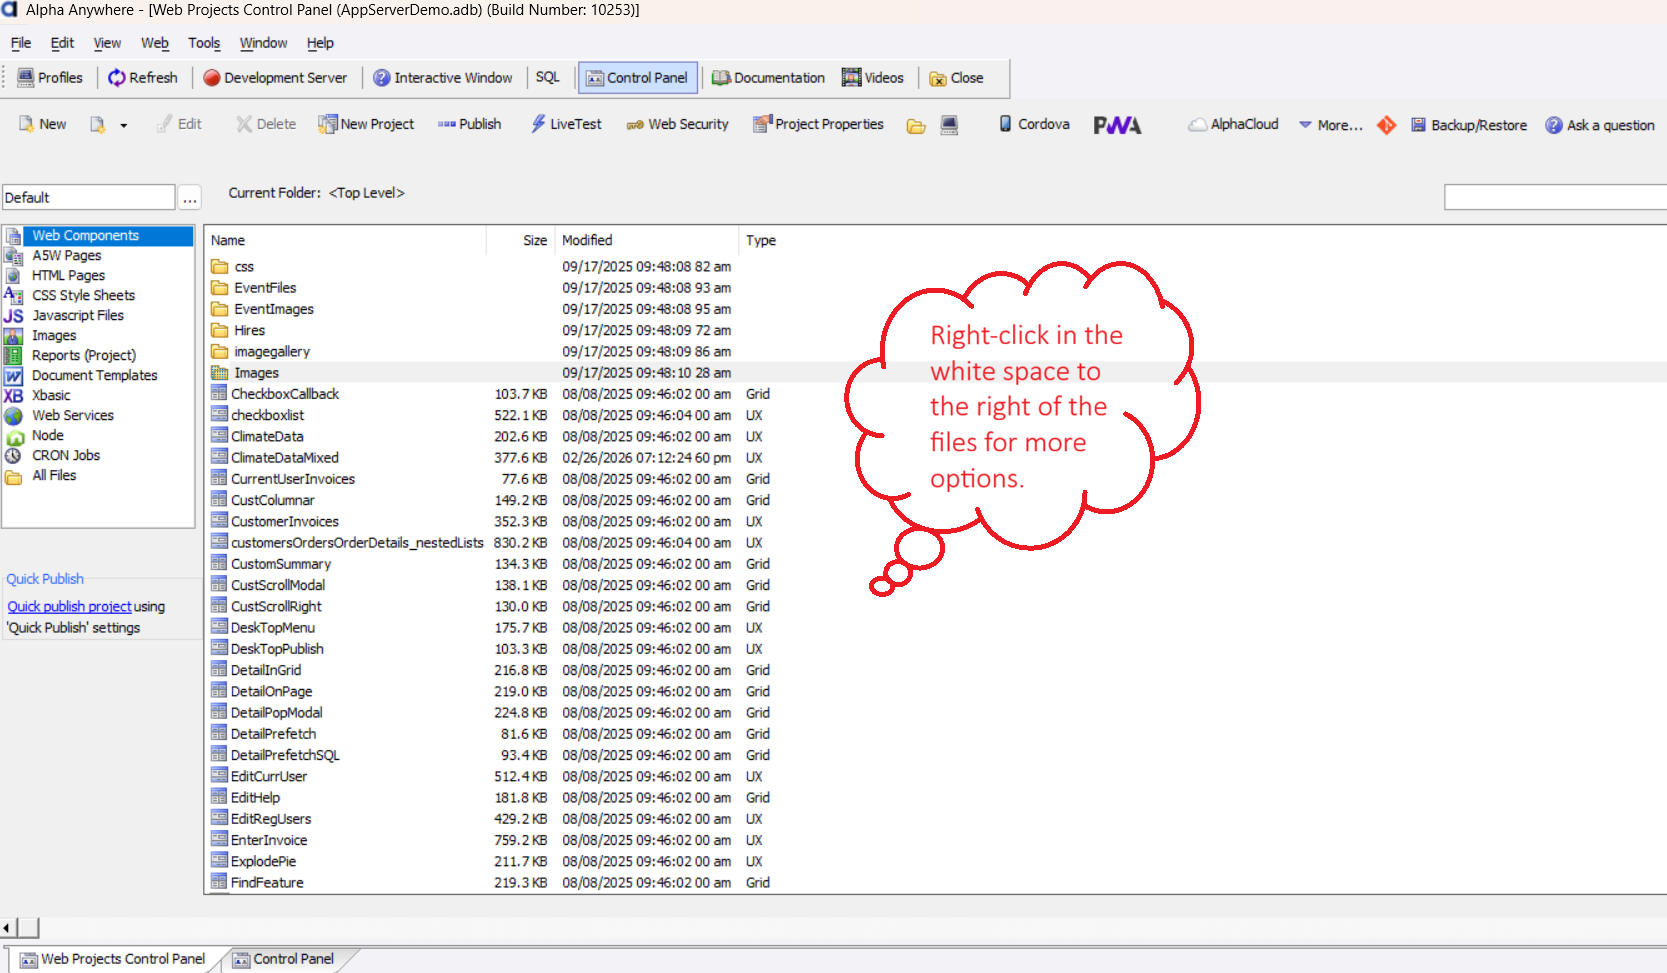Open the SQL tool
Viewport: 1667px width, 973px height.
pyautogui.click(x=547, y=78)
